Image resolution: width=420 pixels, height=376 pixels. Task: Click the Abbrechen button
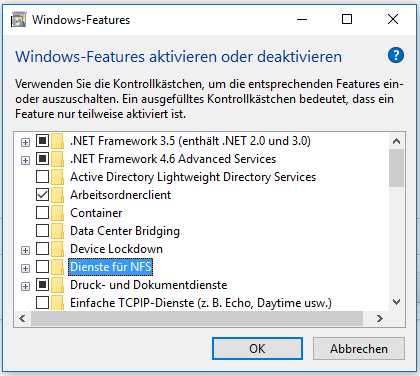pos(359,349)
